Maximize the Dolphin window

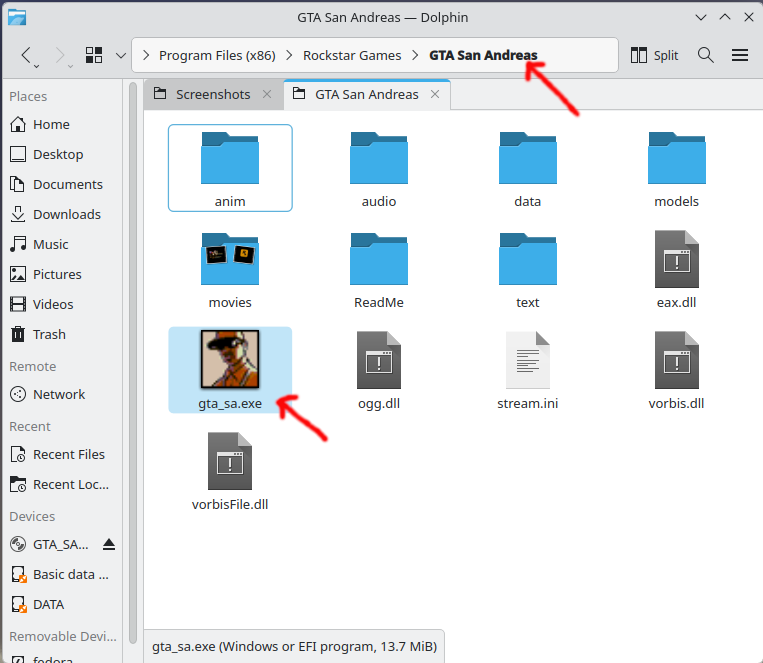[725, 18]
